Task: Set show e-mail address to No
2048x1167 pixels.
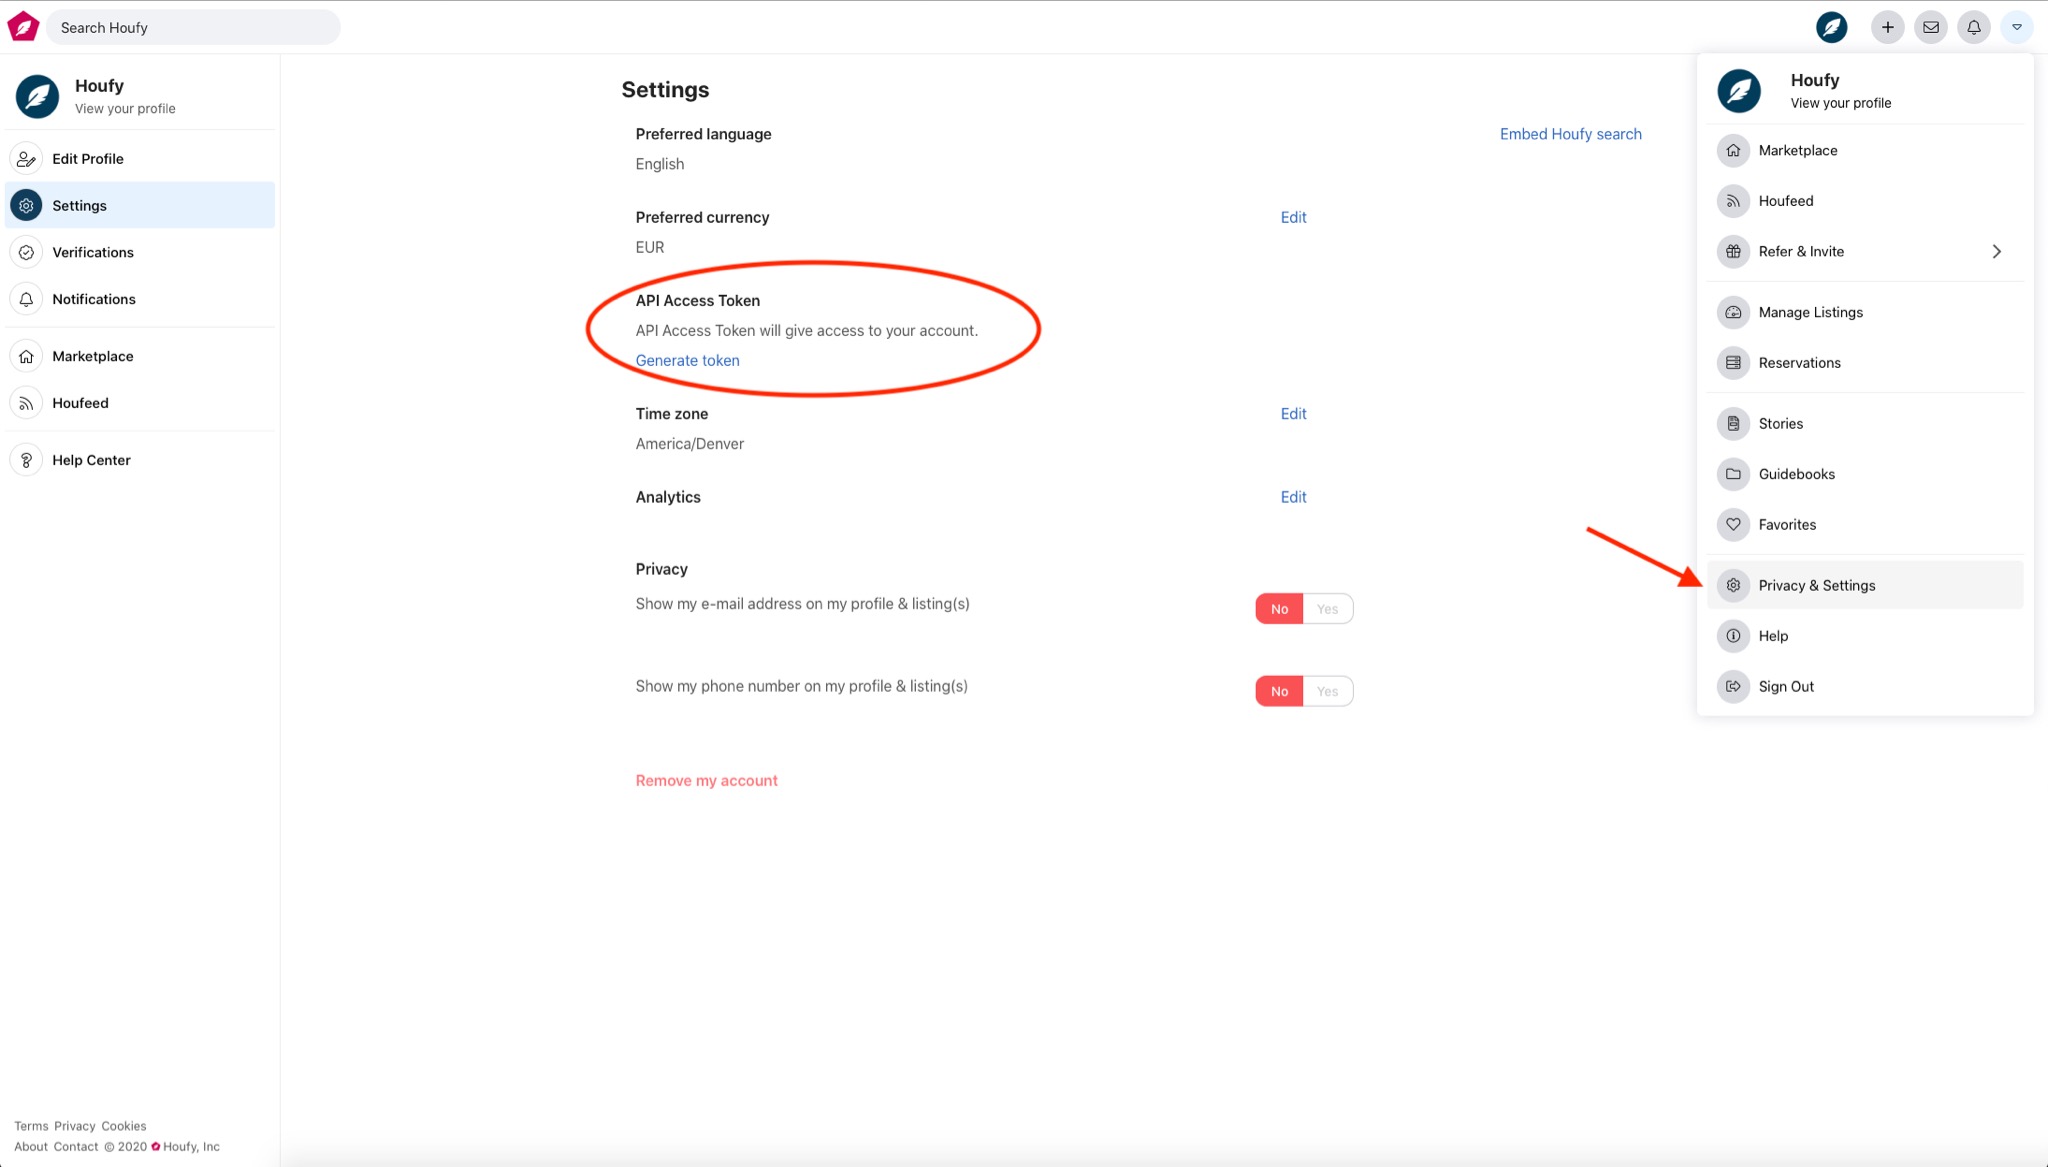Action: tap(1279, 609)
